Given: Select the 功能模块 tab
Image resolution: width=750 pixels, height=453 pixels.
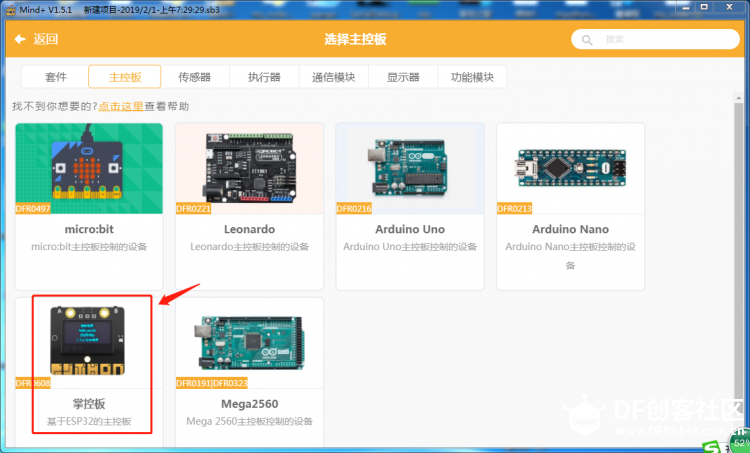Looking at the screenshot, I should coord(472,77).
